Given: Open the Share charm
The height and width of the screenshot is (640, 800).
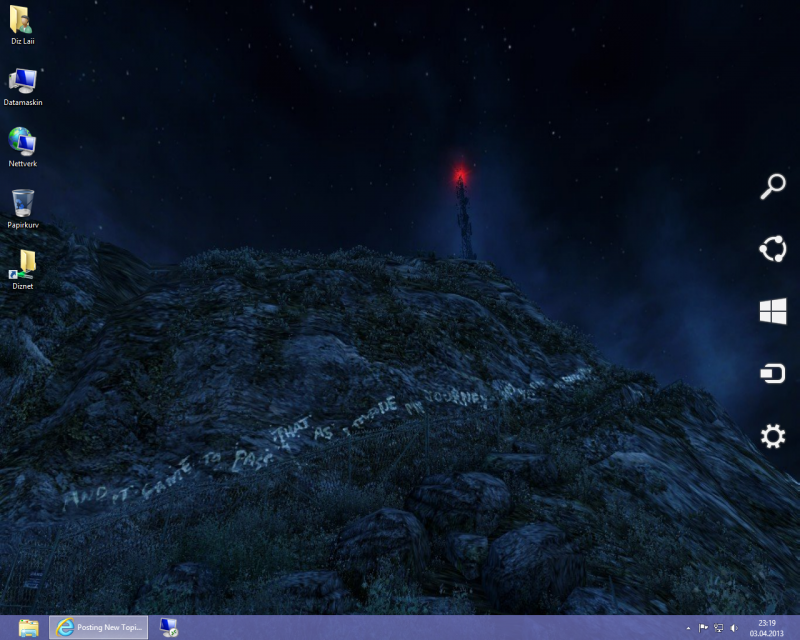Looking at the screenshot, I should [x=773, y=249].
